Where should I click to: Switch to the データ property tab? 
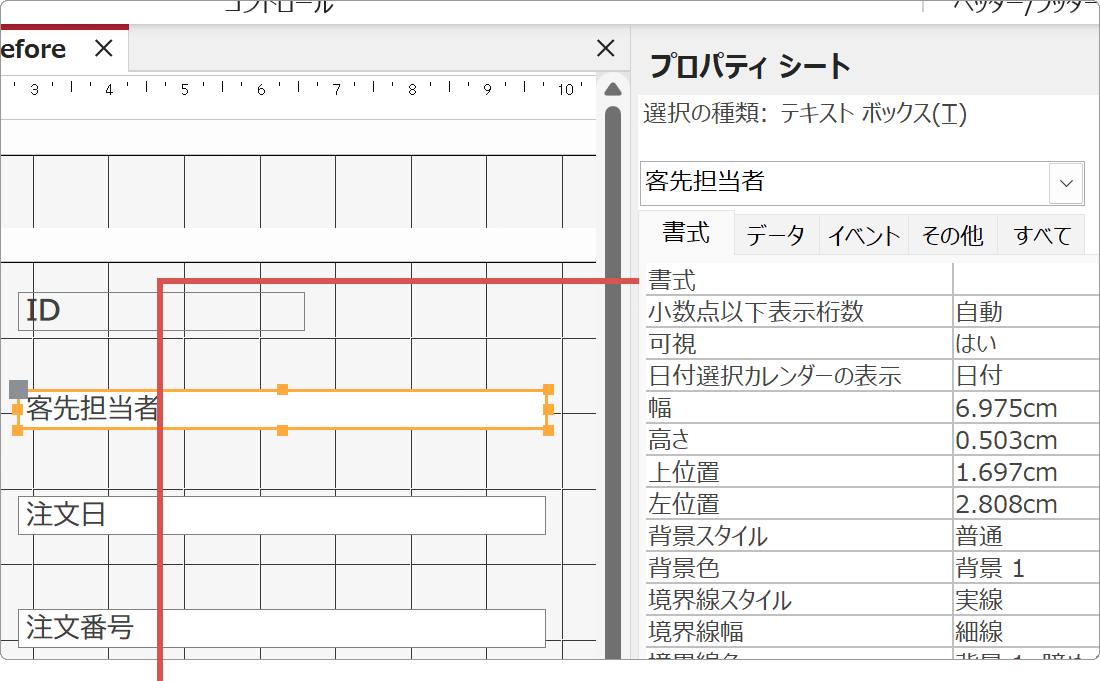coord(775,234)
